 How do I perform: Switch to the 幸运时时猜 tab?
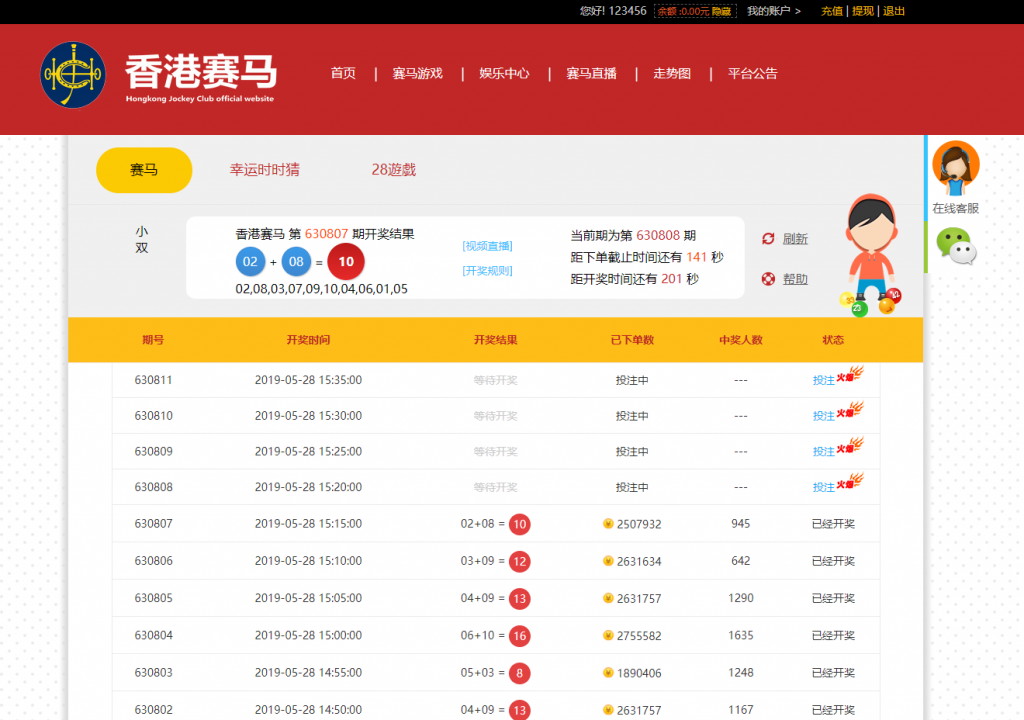pos(264,170)
